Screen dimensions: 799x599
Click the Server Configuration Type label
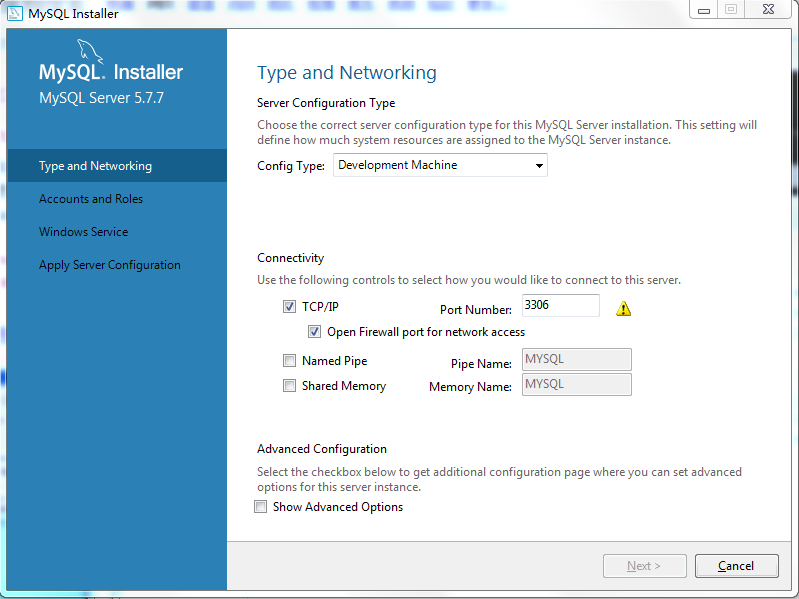point(326,103)
